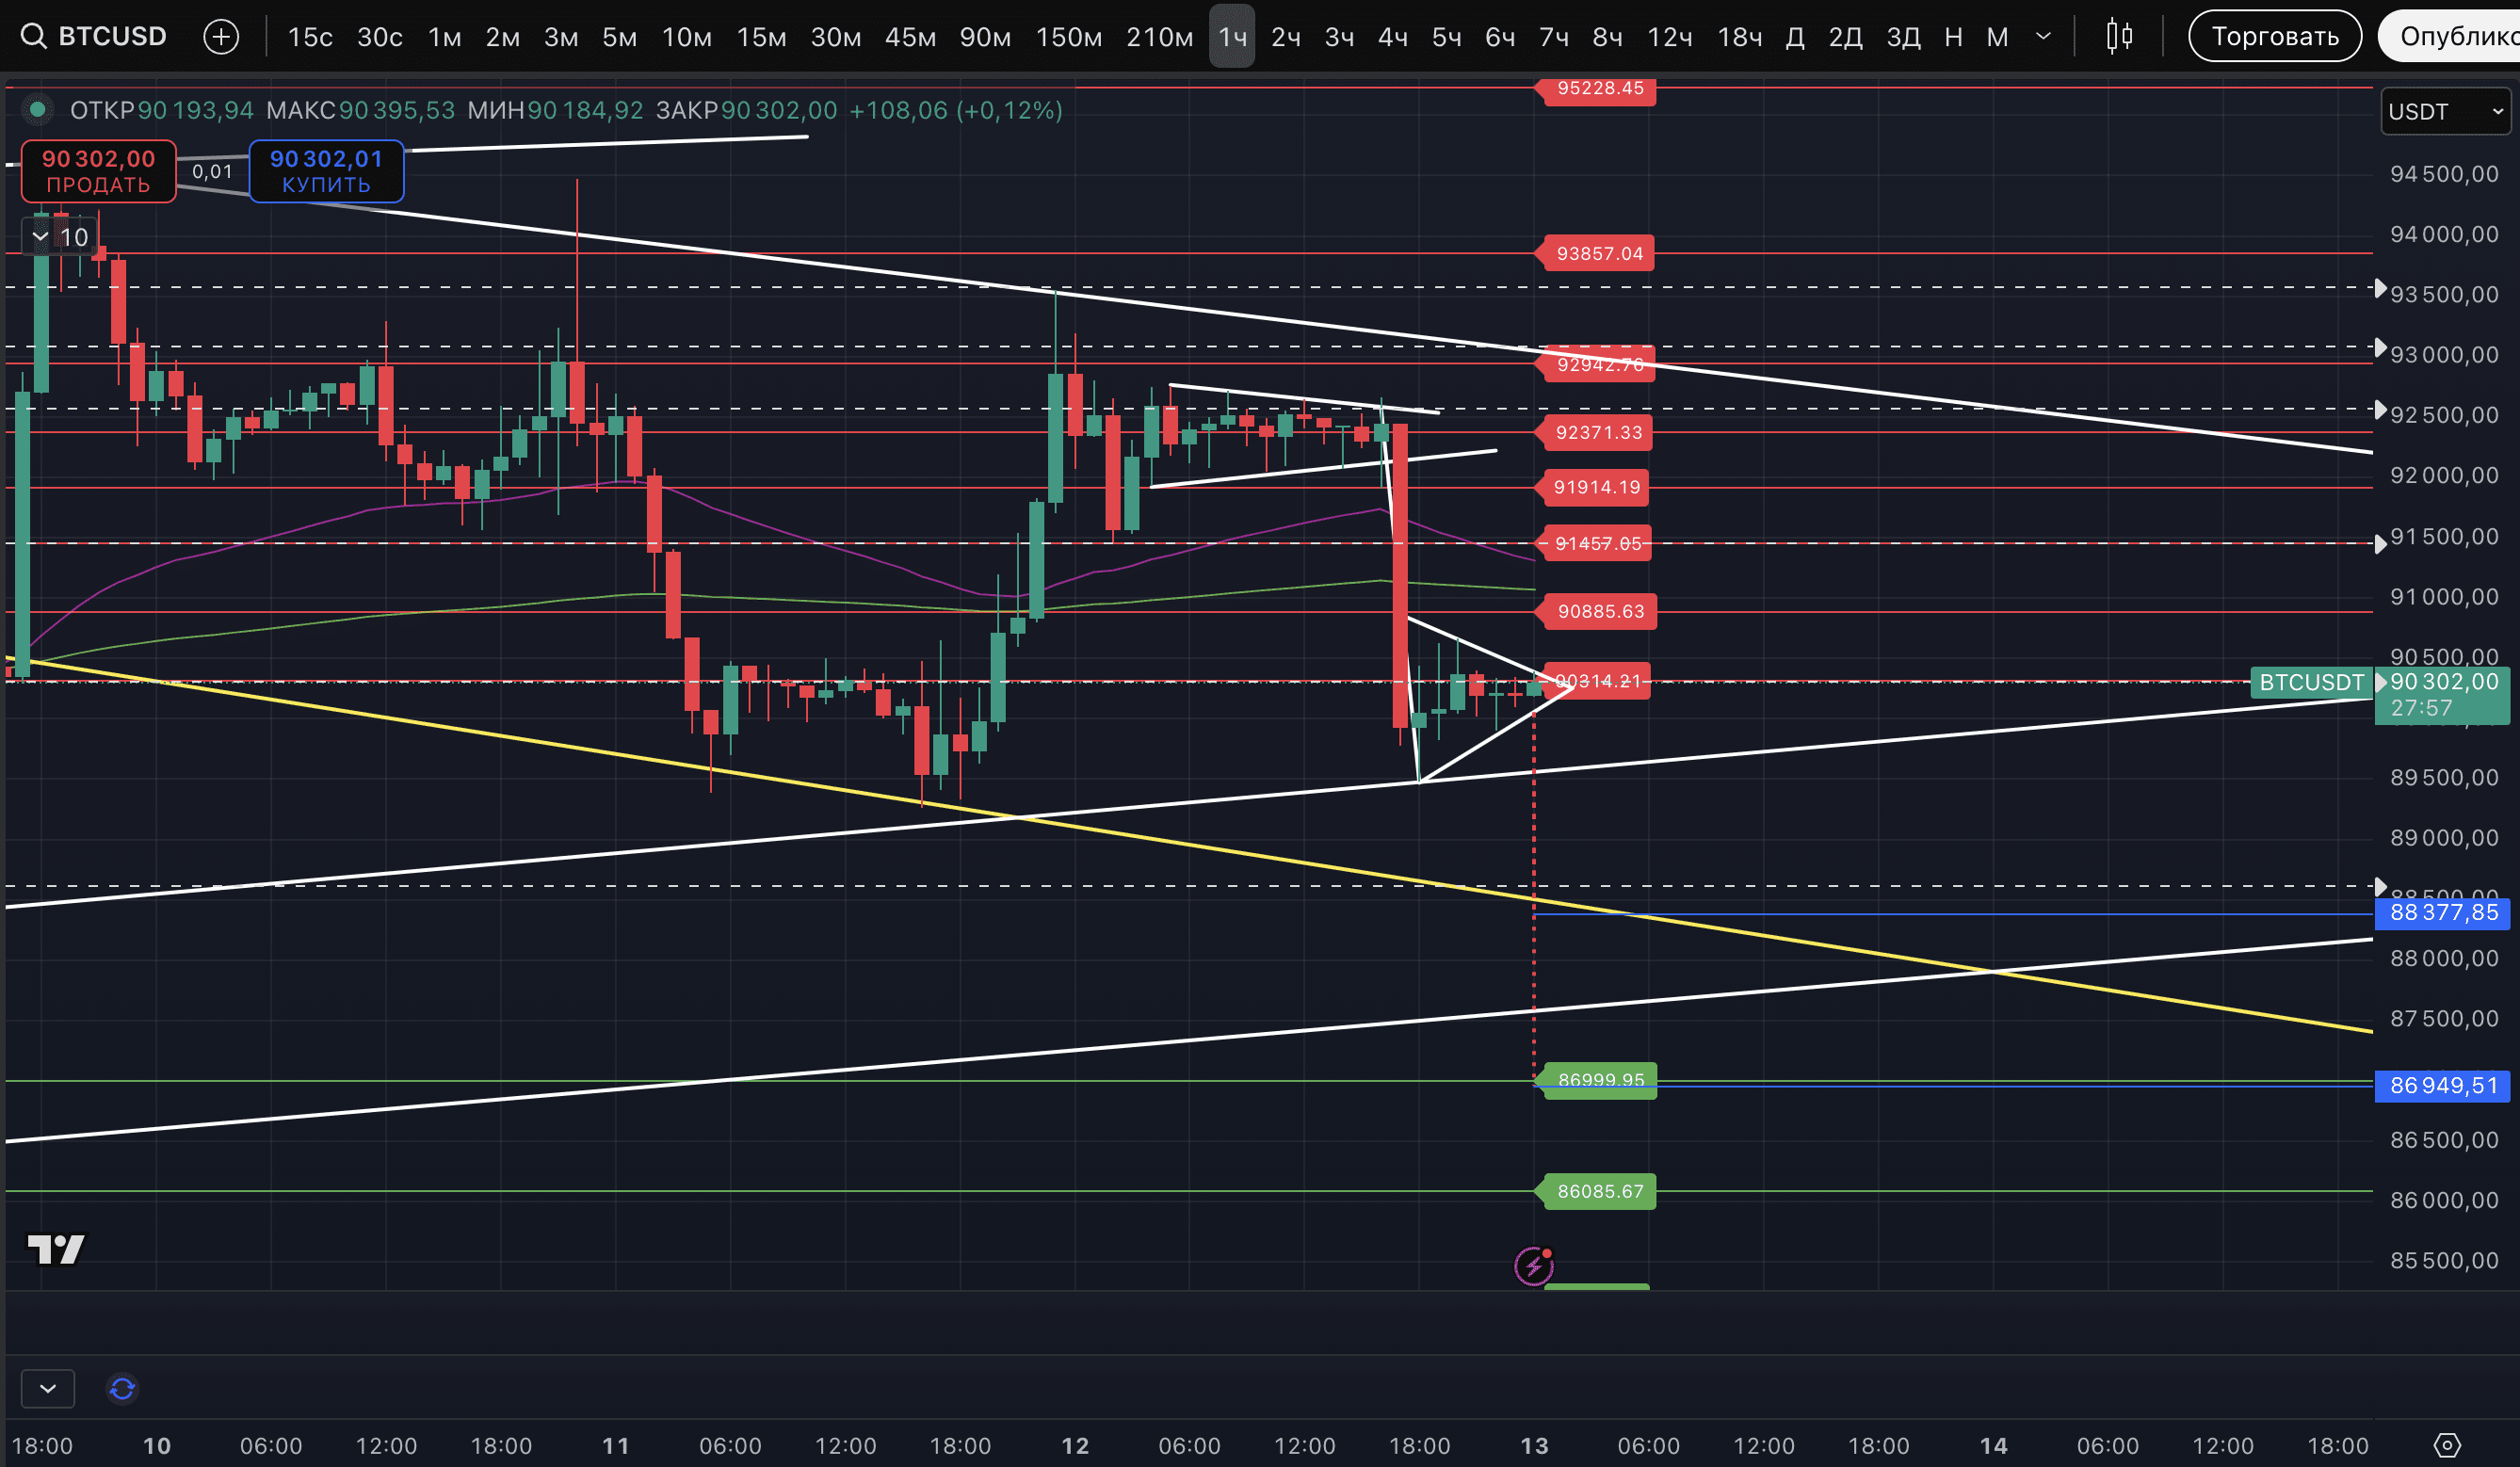Expand more timeframes chevron
Image resolution: width=2520 pixels, height=1467 pixels.
2043,37
